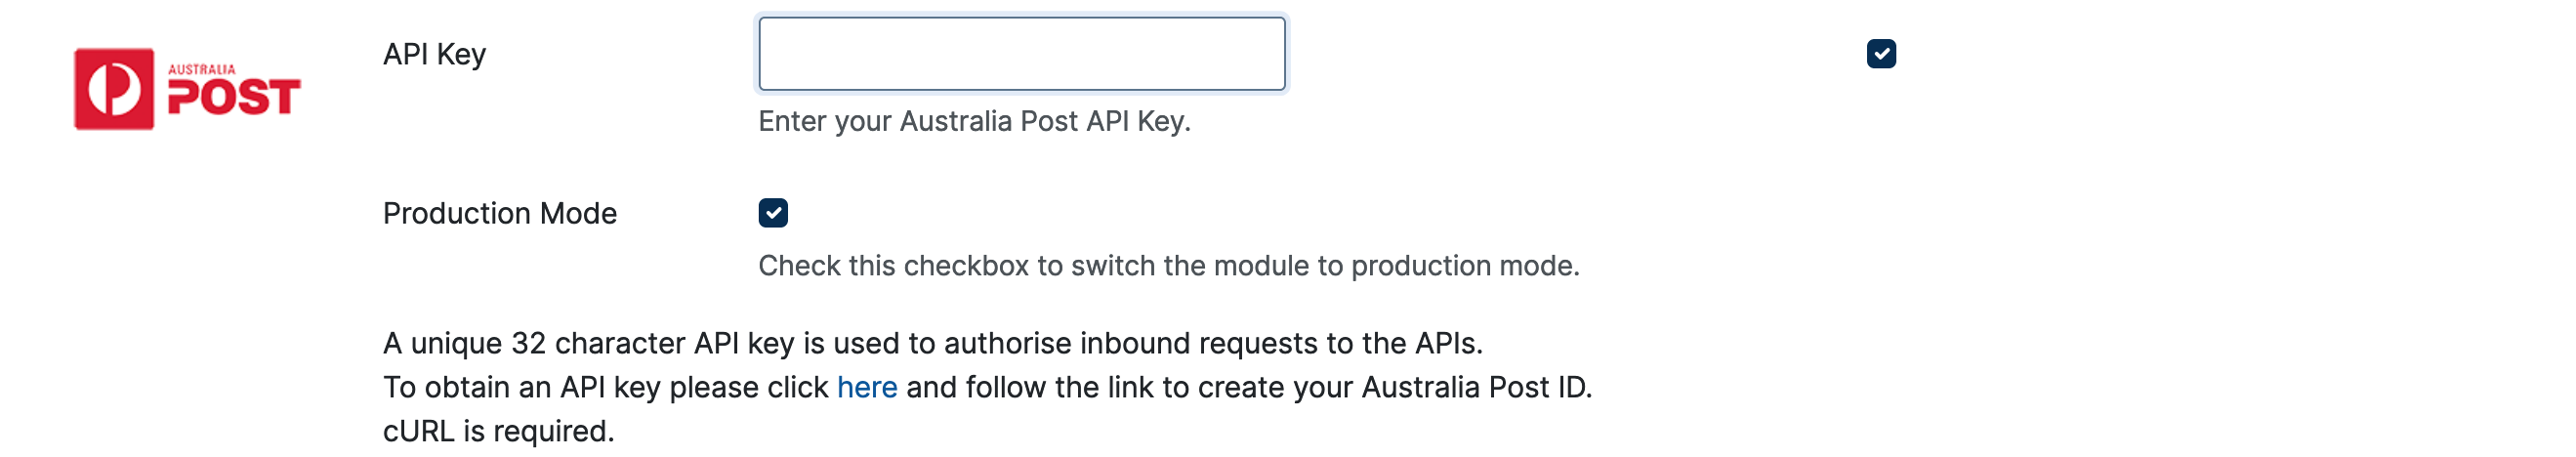The width and height of the screenshot is (2576, 457).
Task: Click the production mode checkbox description text
Action: coord(1168,266)
